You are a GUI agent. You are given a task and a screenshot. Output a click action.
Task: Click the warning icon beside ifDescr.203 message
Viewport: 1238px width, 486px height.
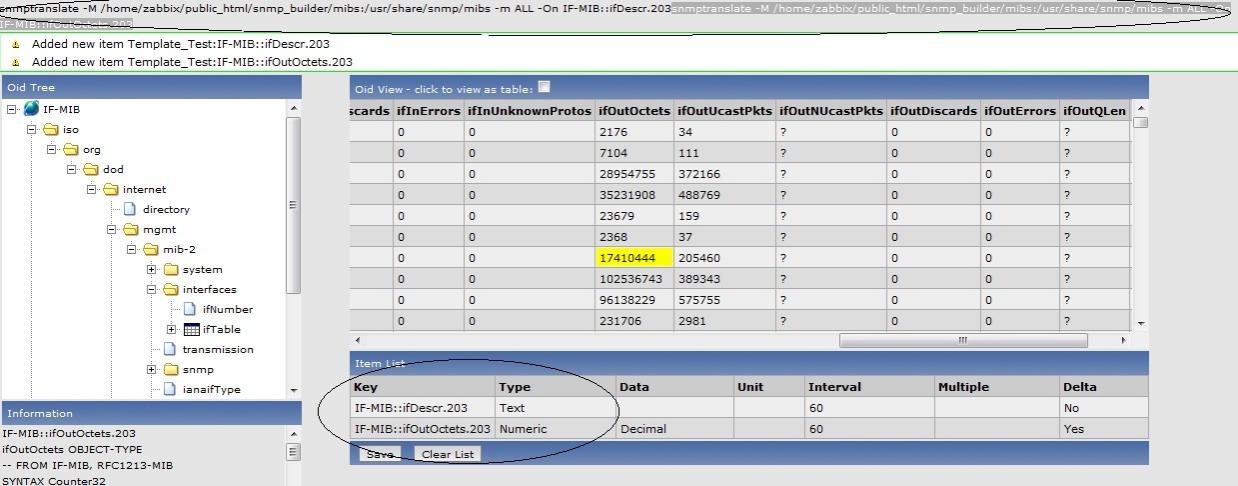tap(16, 45)
